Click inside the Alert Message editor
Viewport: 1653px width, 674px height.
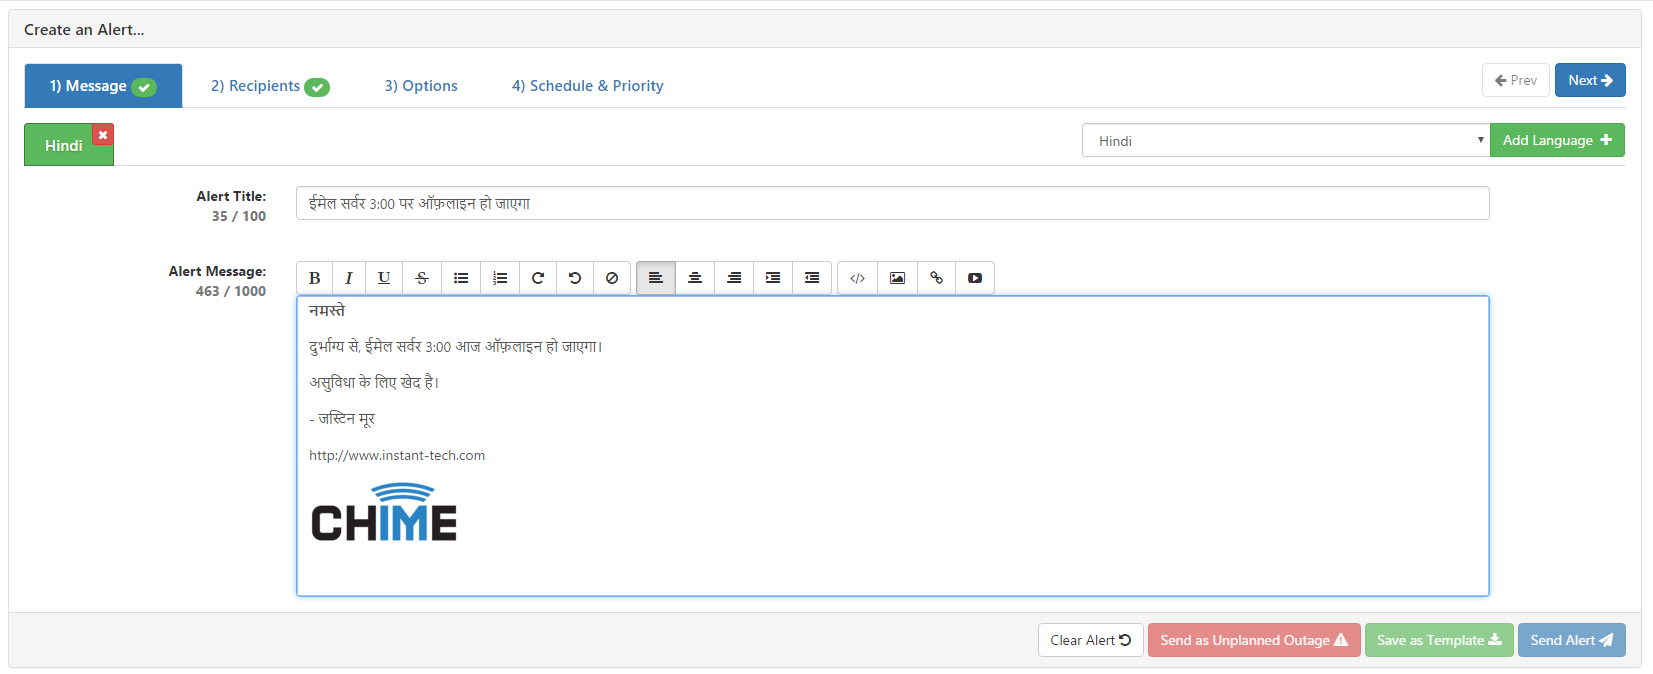coord(892,446)
